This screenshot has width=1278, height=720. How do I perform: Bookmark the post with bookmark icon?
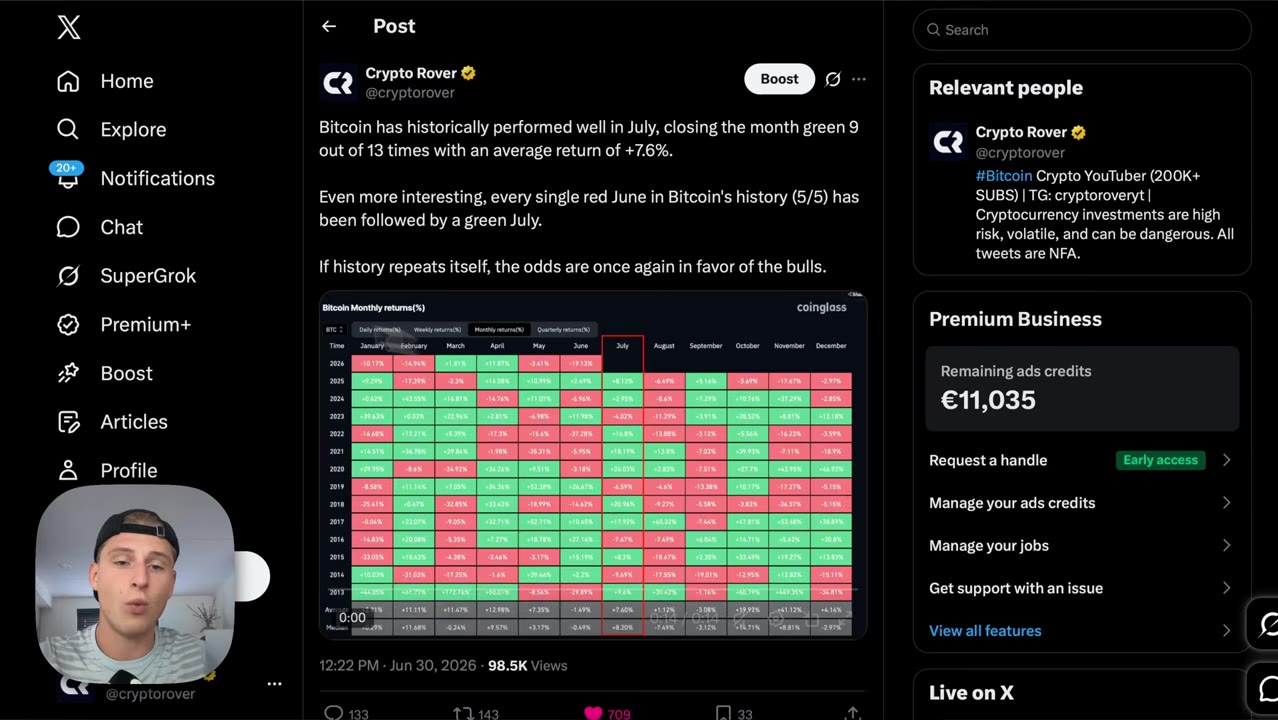pyautogui.click(x=723, y=713)
